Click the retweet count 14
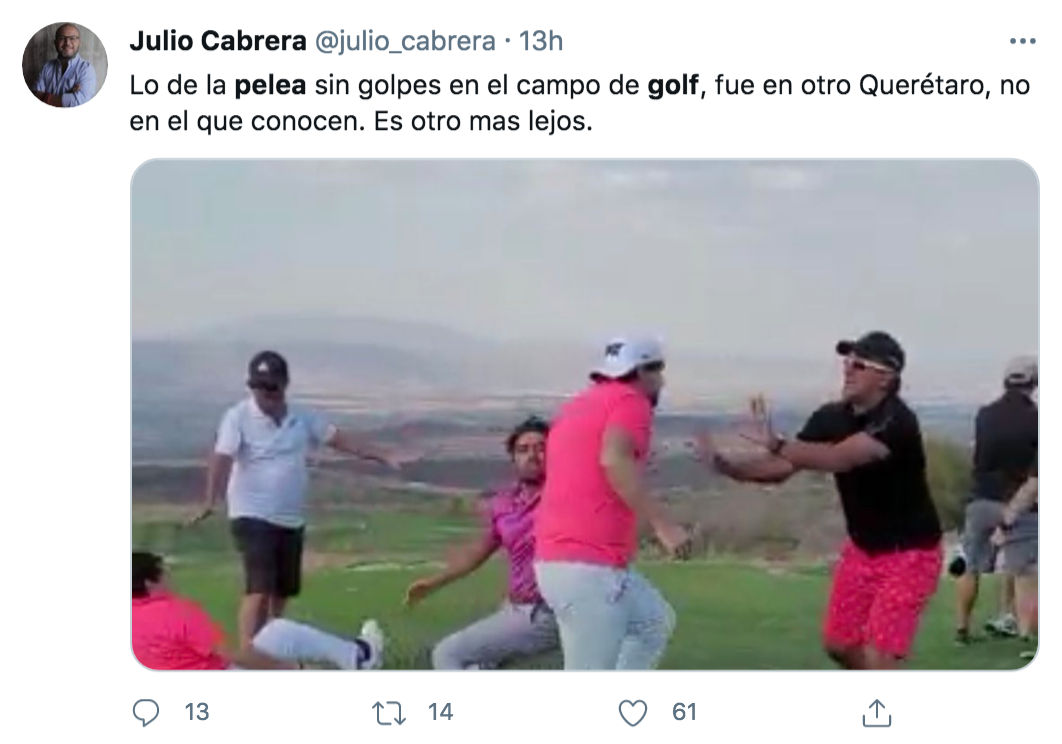This screenshot has width=1062, height=744. 440,712
